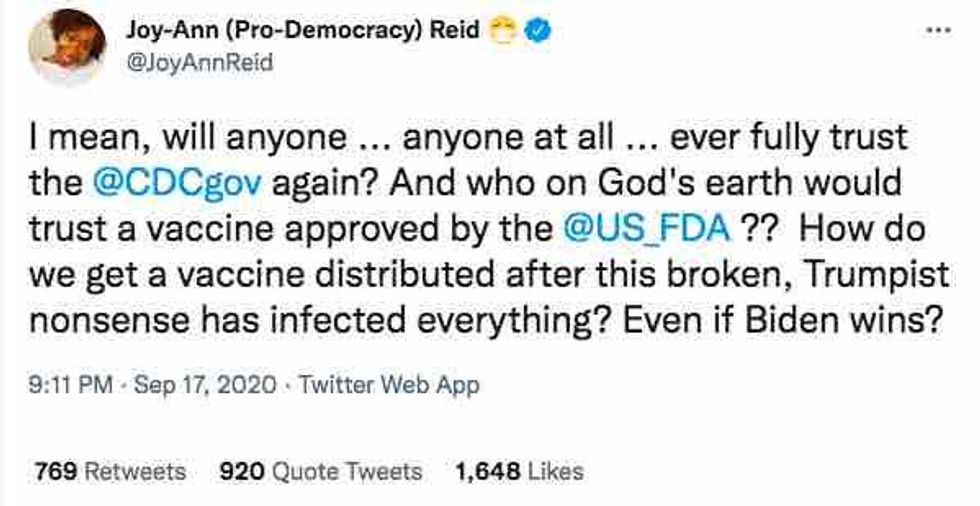Open the Joy-Ann (Pro-Democracy) Reid display name

(300, 32)
